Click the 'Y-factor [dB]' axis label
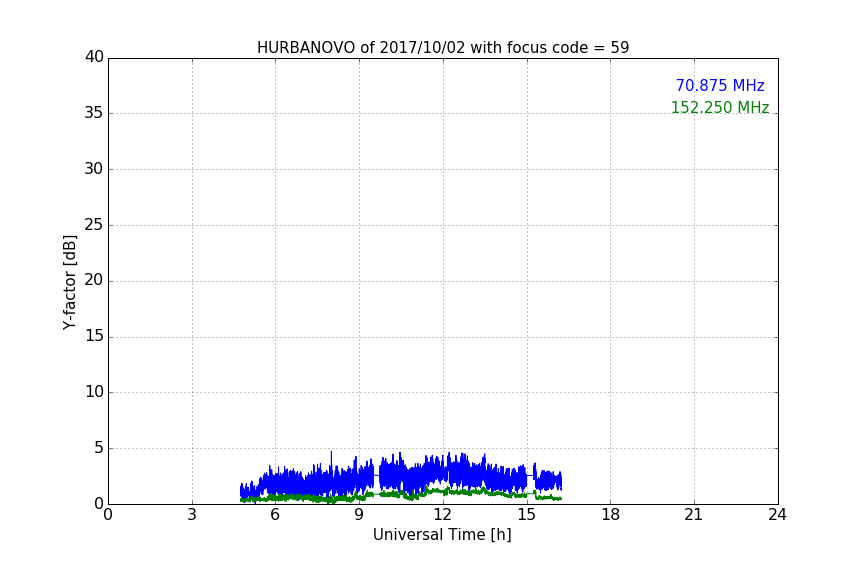 pos(69,282)
